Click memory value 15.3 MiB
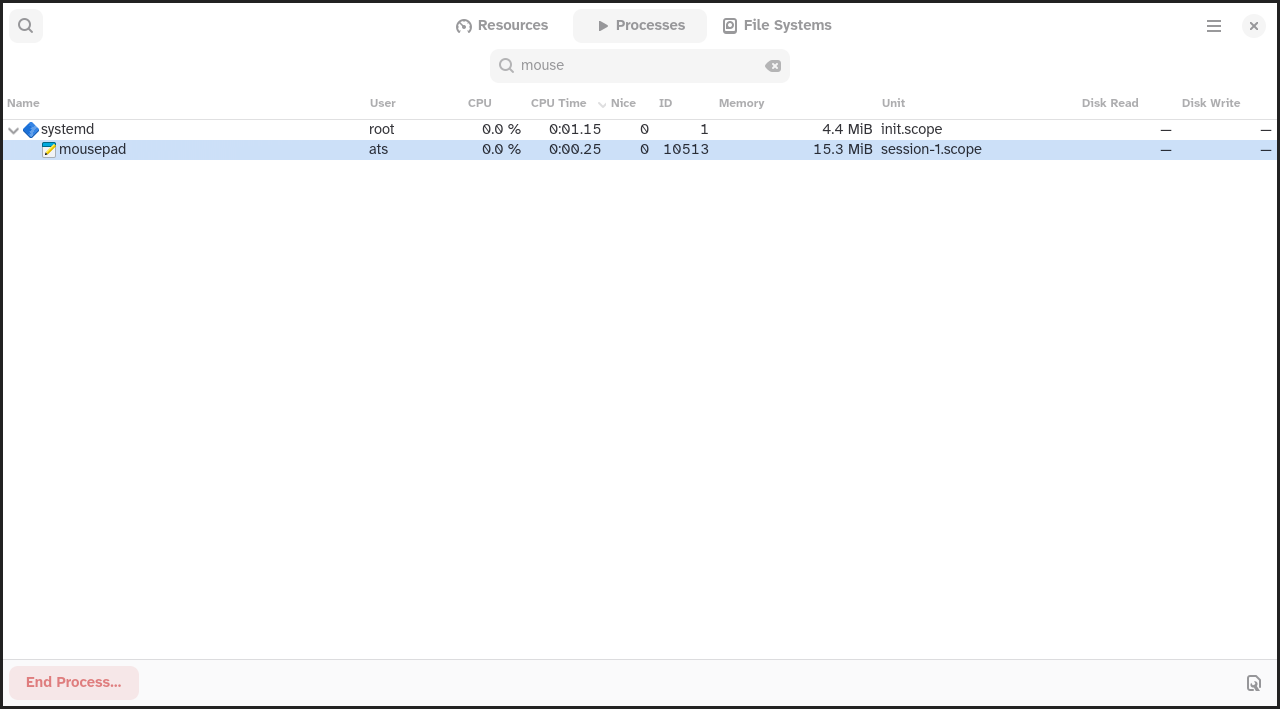This screenshot has height=709, width=1280. pyautogui.click(x=843, y=150)
